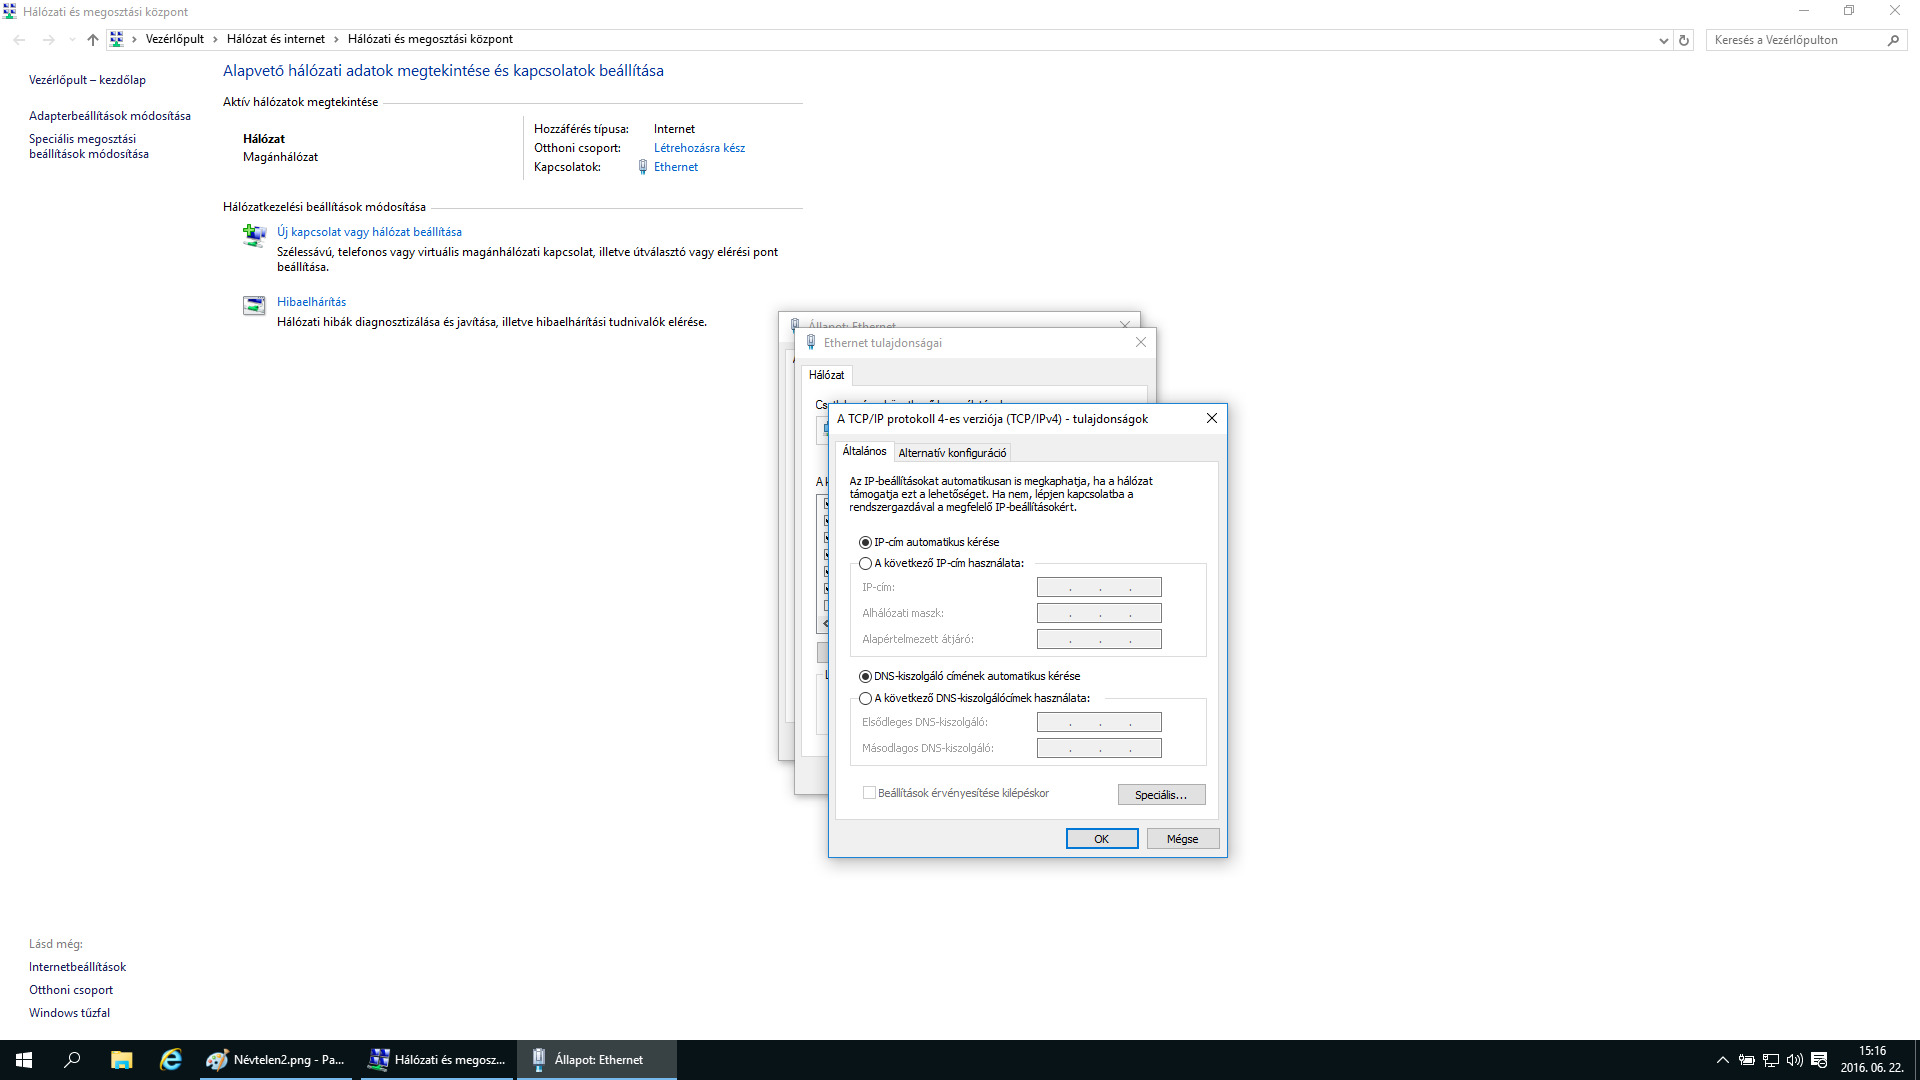The image size is (1920, 1080).
Task: Close the Ethernet tulajdonságai window
Action: tap(1141, 342)
